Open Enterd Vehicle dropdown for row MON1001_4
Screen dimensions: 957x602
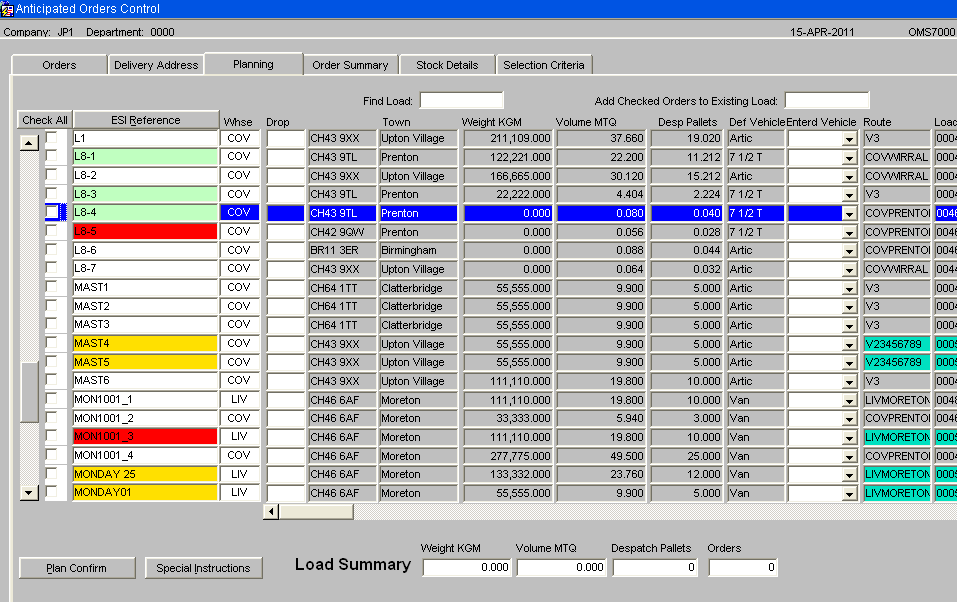tap(849, 456)
